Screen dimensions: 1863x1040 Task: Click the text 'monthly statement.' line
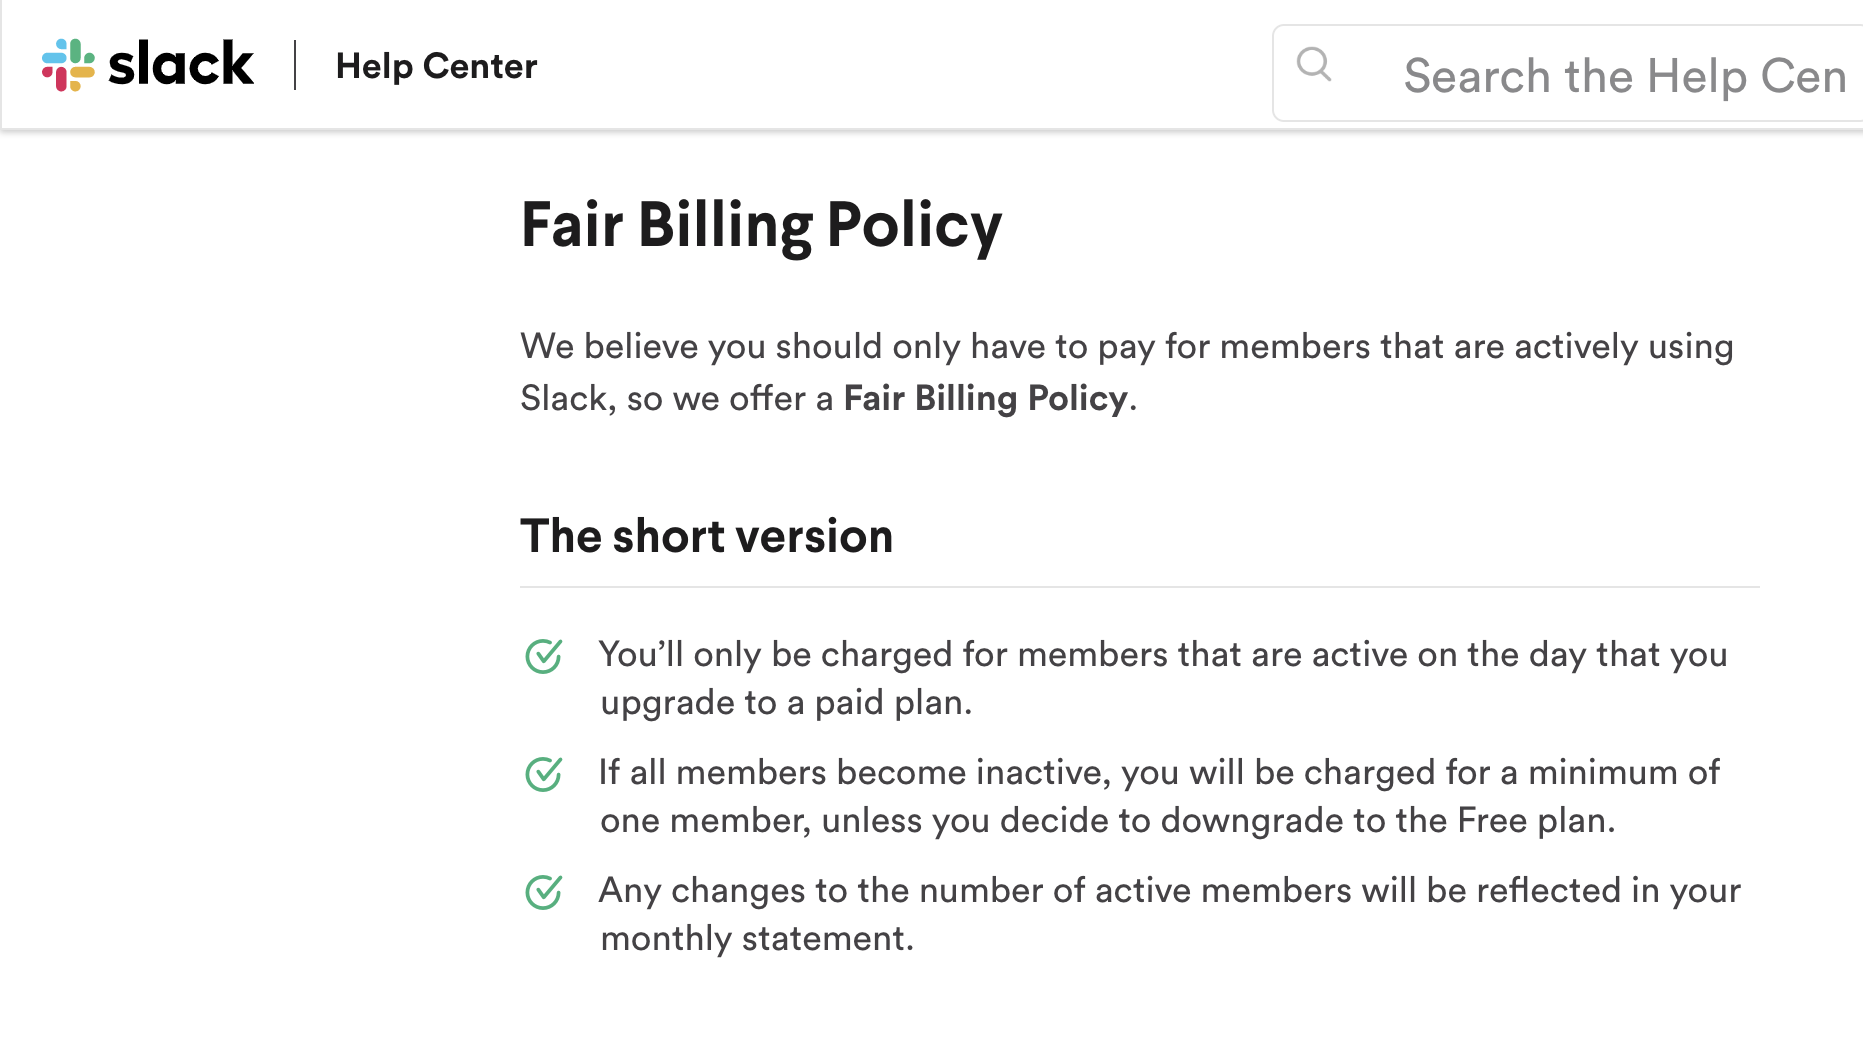pyautogui.click(x=757, y=939)
